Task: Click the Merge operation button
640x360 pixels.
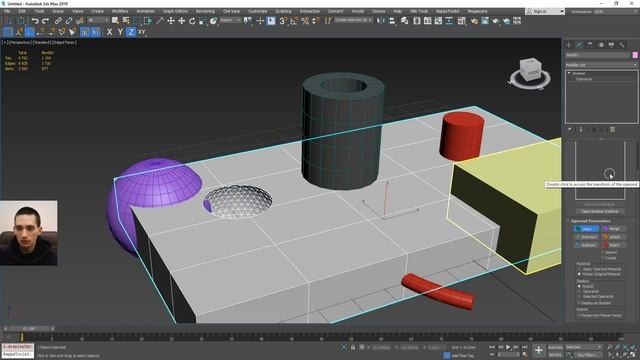Action: coord(613,229)
